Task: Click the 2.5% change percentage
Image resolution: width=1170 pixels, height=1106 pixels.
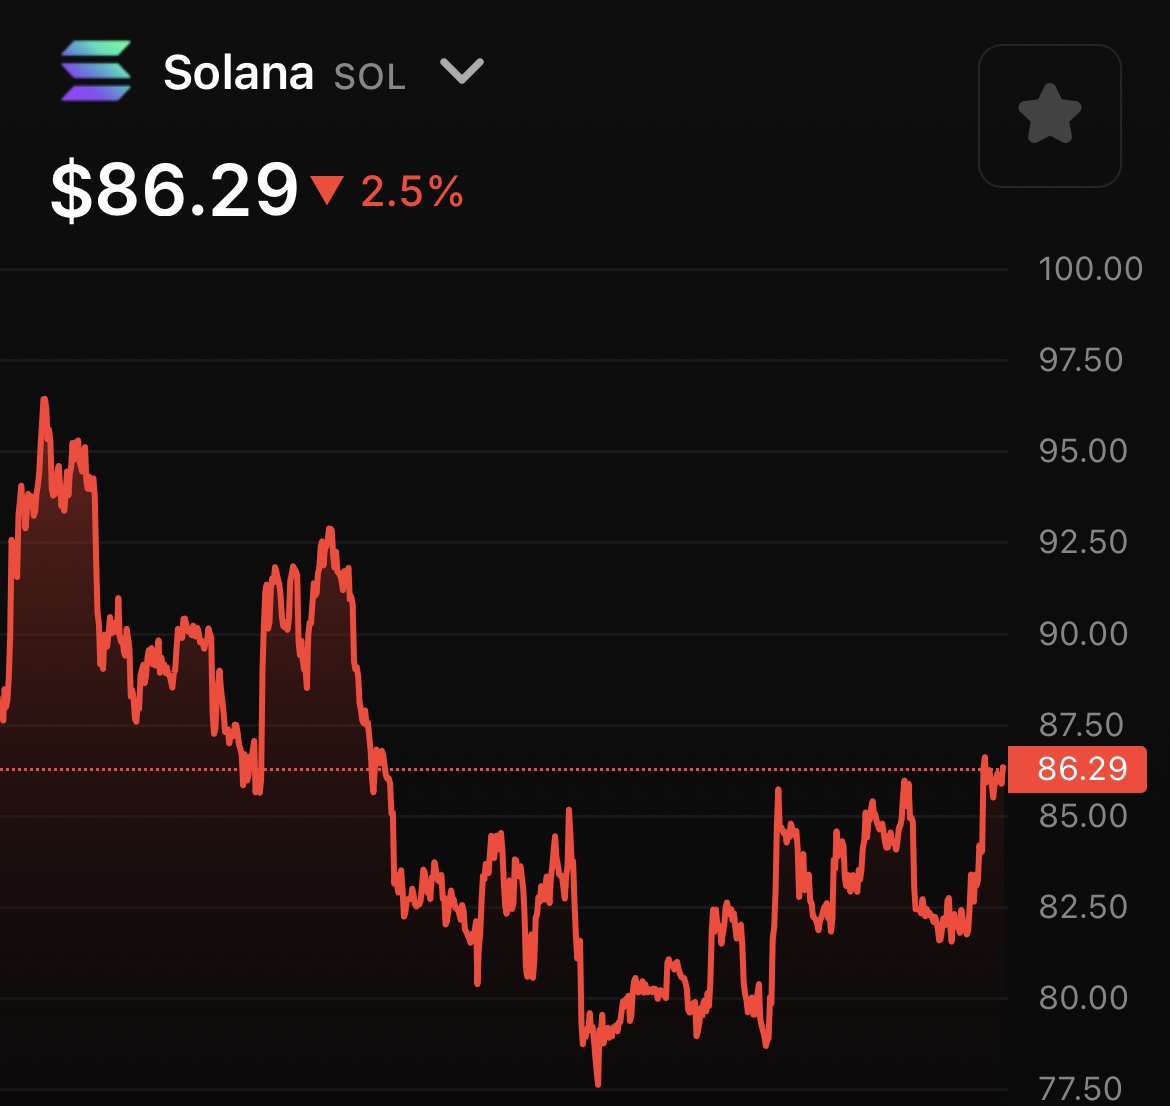Action: click(412, 191)
